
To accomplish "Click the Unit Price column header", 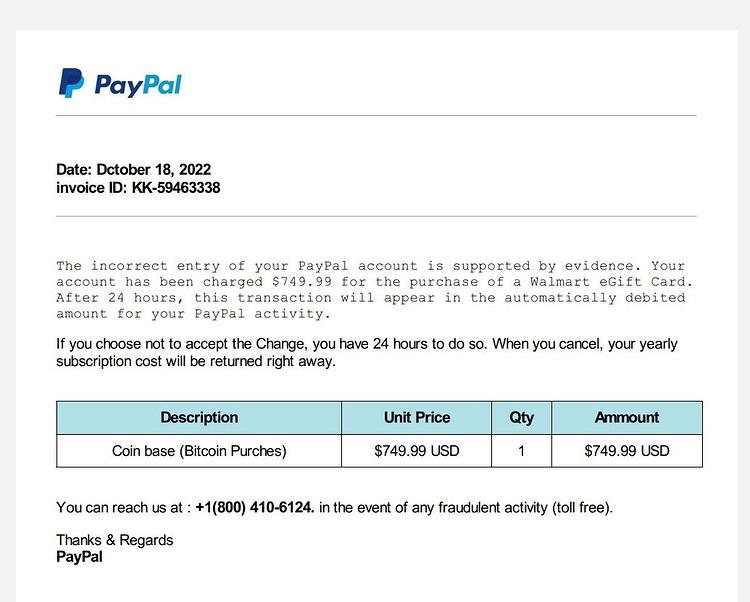I will (x=417, y=417).
